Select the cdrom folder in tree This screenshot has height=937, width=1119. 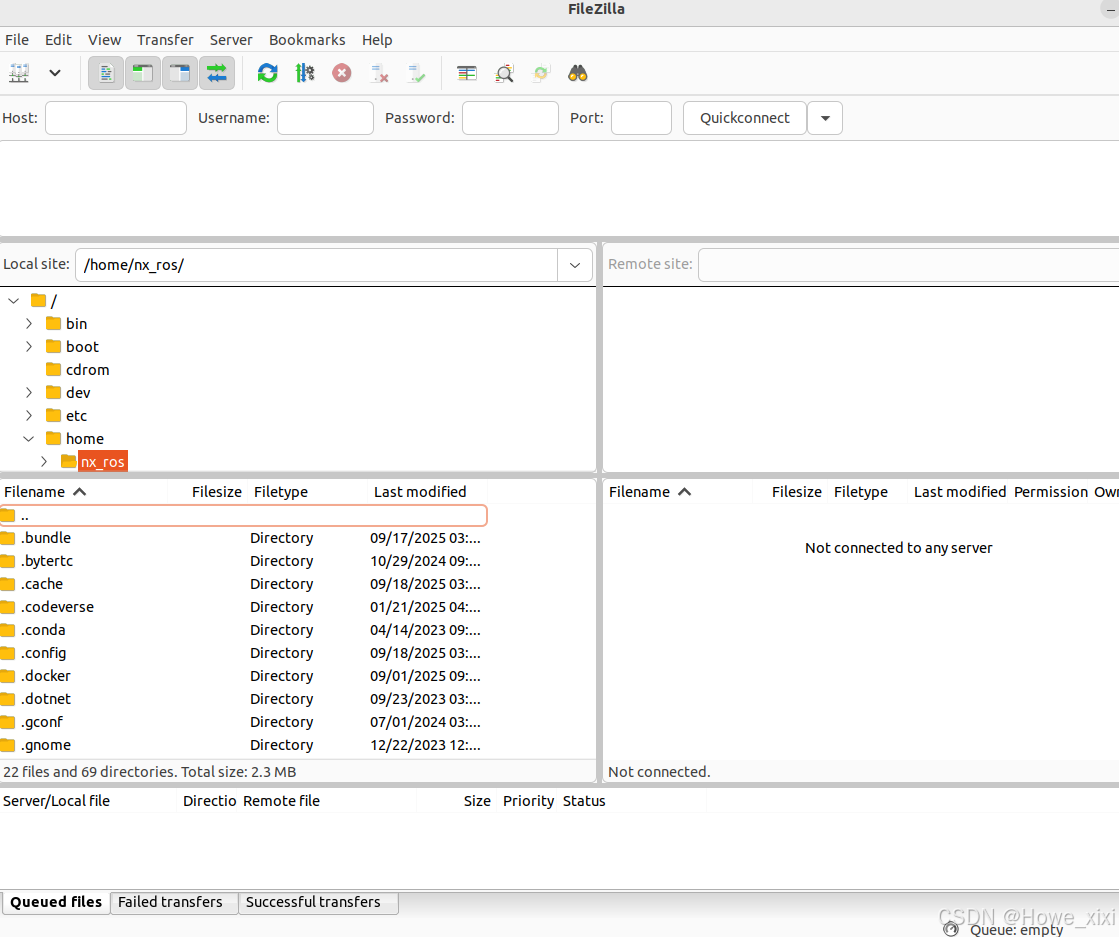click(87, 370)
